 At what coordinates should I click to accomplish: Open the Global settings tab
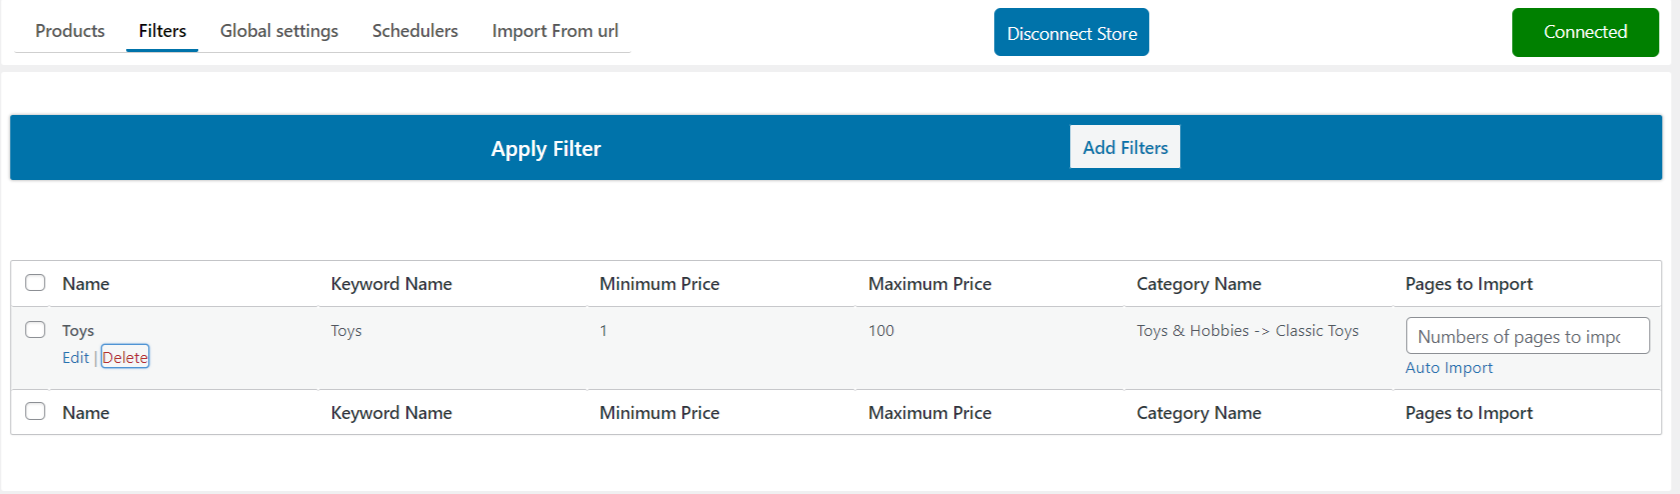pyautogui.click(x=279, y=31)
